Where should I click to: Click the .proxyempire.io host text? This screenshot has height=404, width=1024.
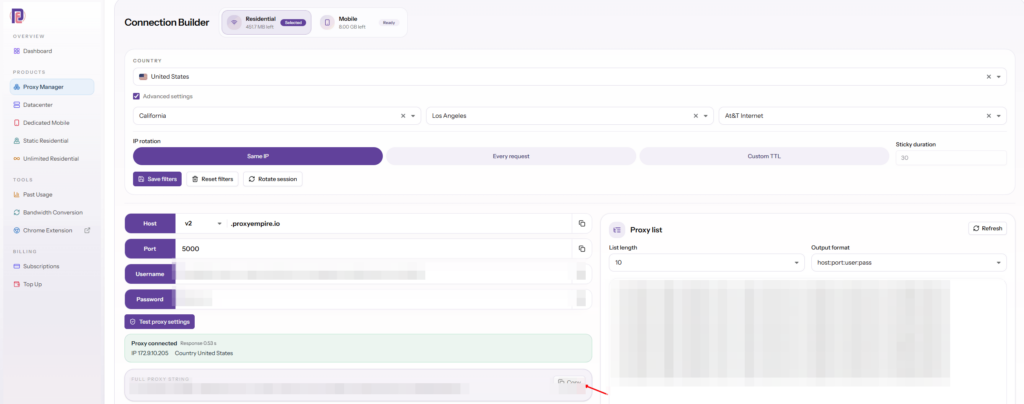pos(255,223)
